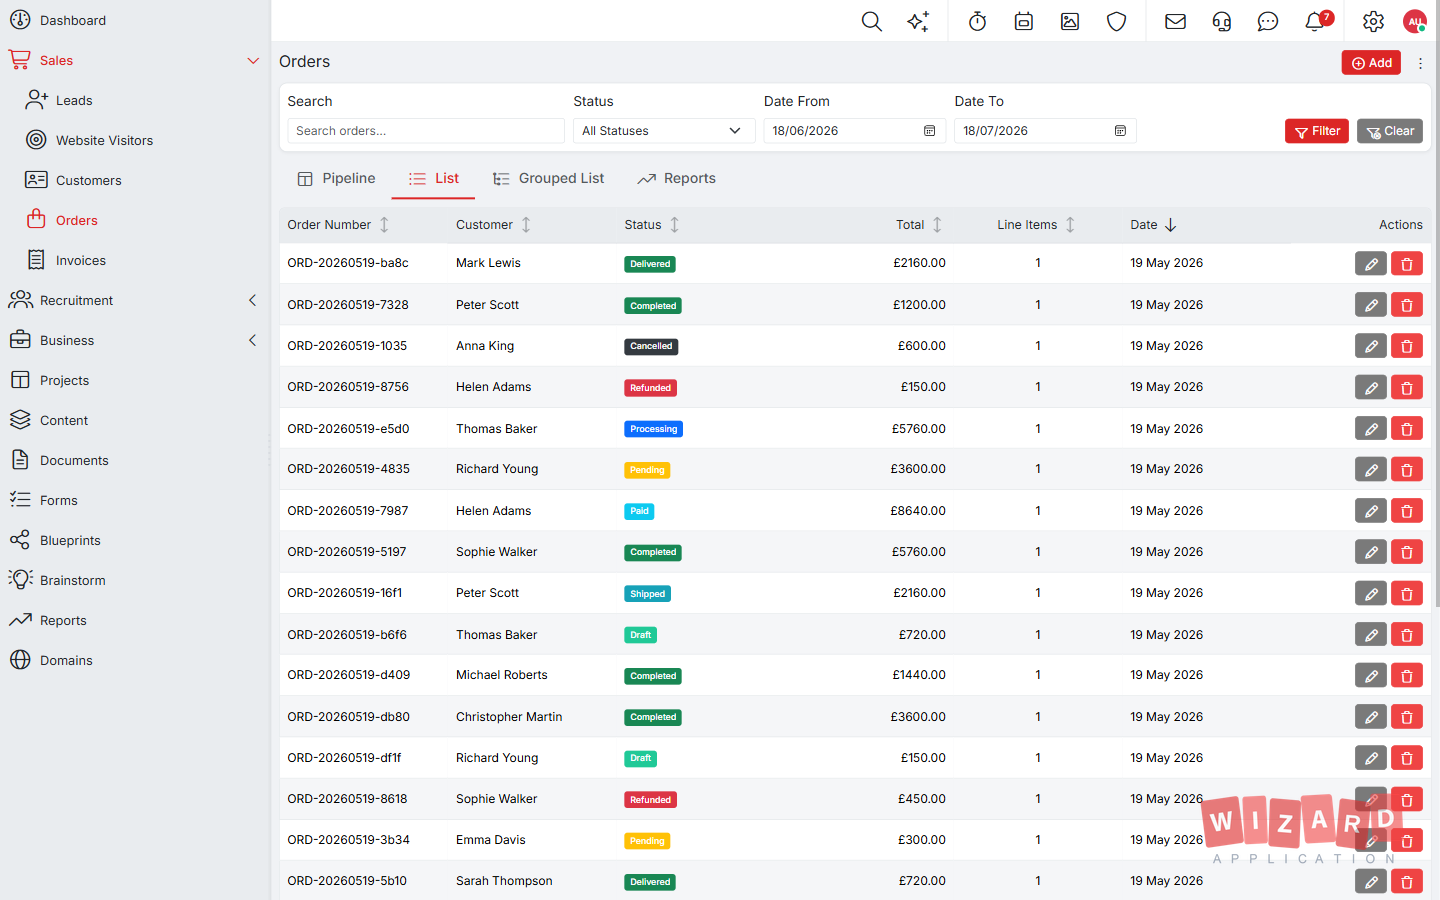
Task: Switch to the List tab
Action: (433, 179)
